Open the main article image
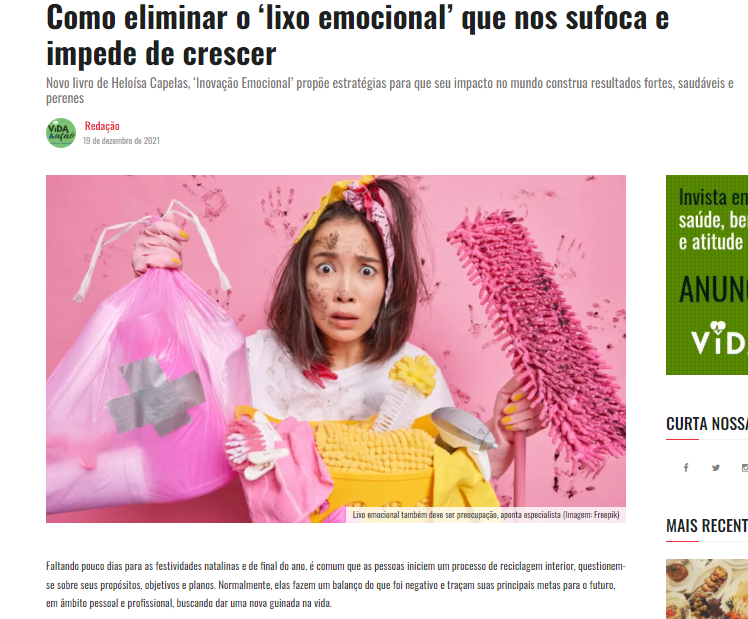Viewport: 748px width, 619px height. point(336,349)
